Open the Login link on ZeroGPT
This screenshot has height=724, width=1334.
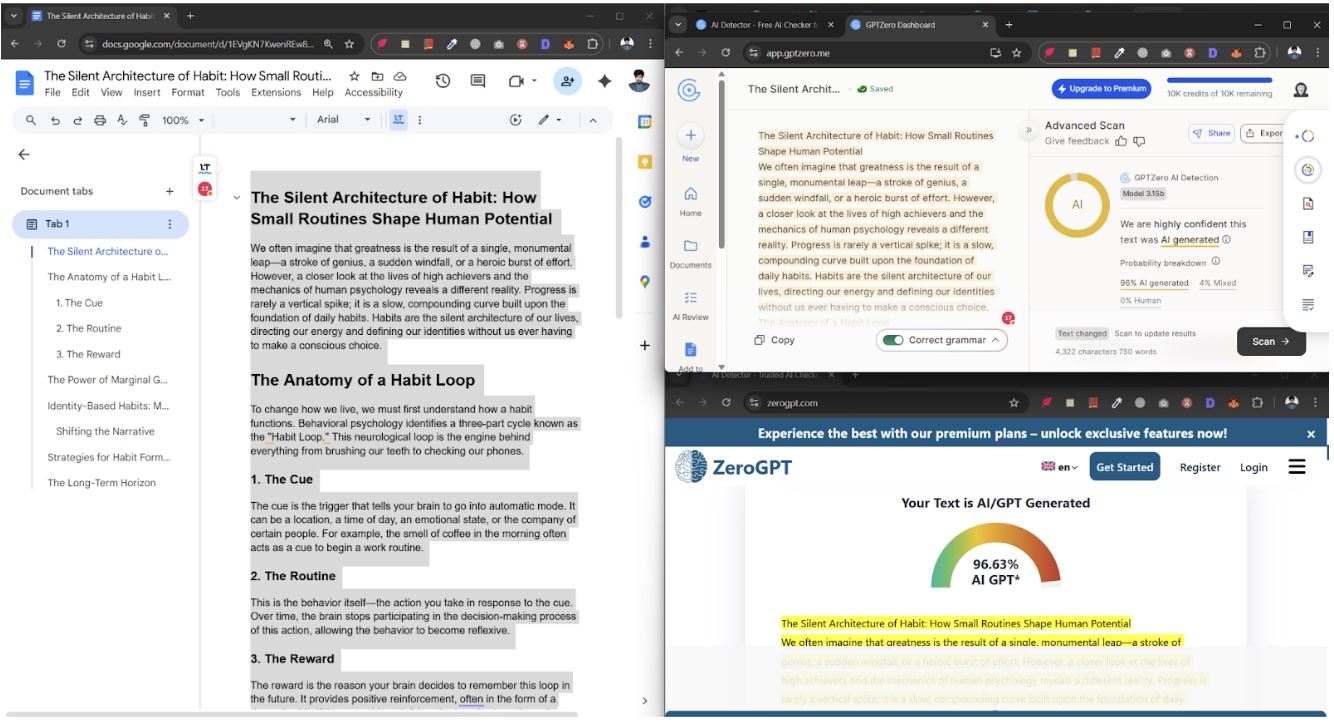tap(1253, 467)
